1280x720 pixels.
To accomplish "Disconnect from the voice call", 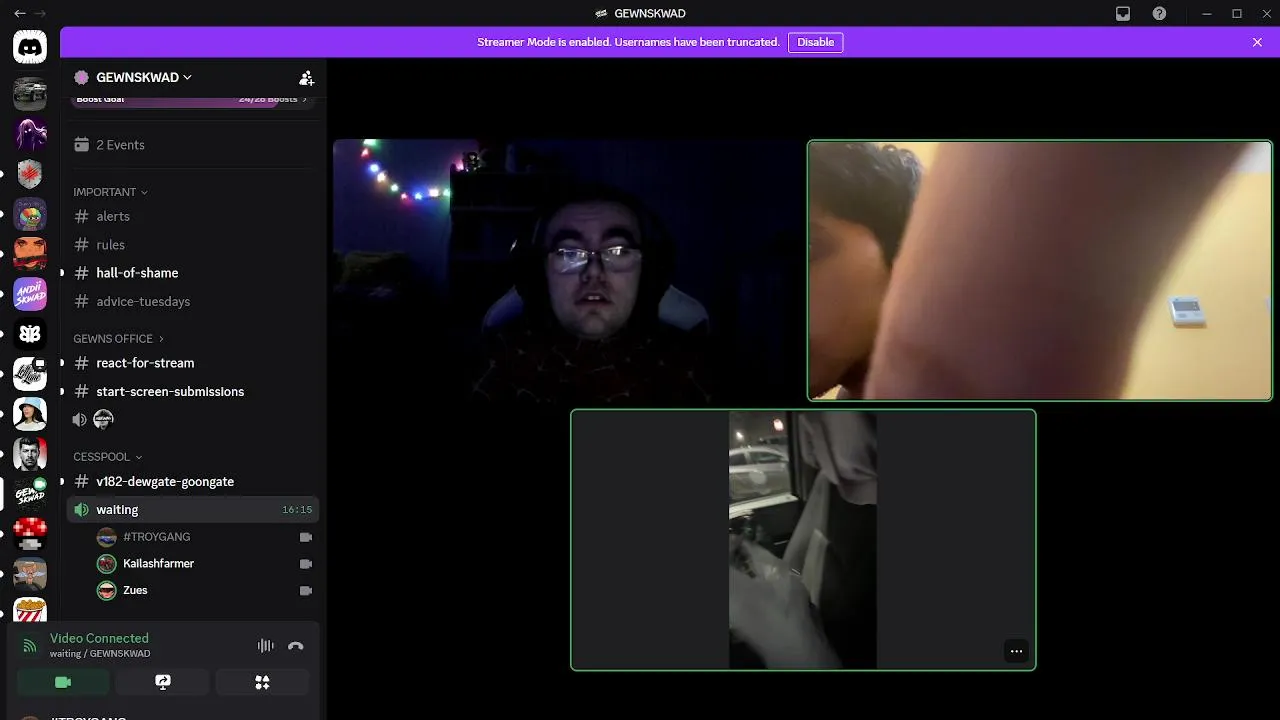I will click(x=296, y=646).
